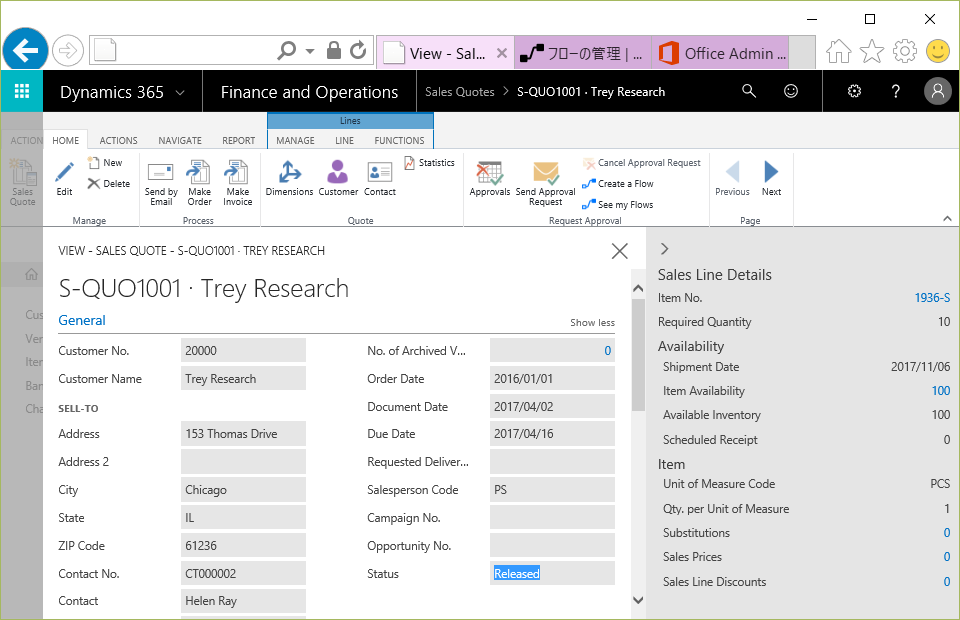Open the feedback smiley in the black header
This screenshot has width=960, height=620.
(791, 91)
